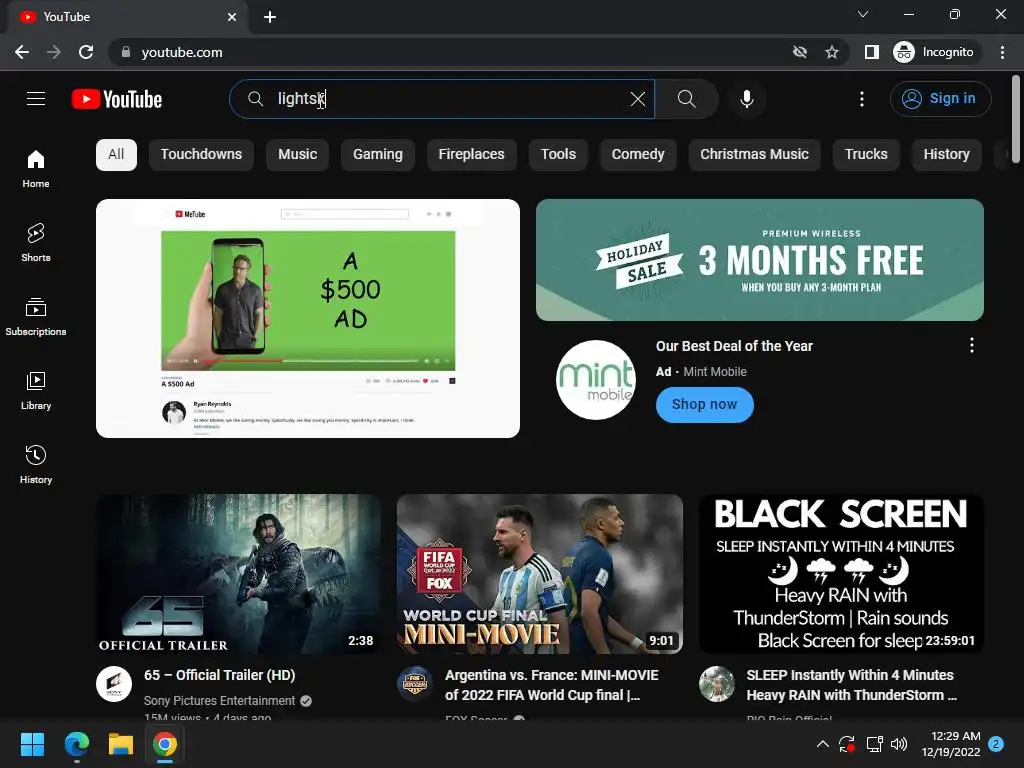Click the Sony Pictures Entertainment channel name
The height and width of the screenshot is (768, 1024).
tap(219, 701)
